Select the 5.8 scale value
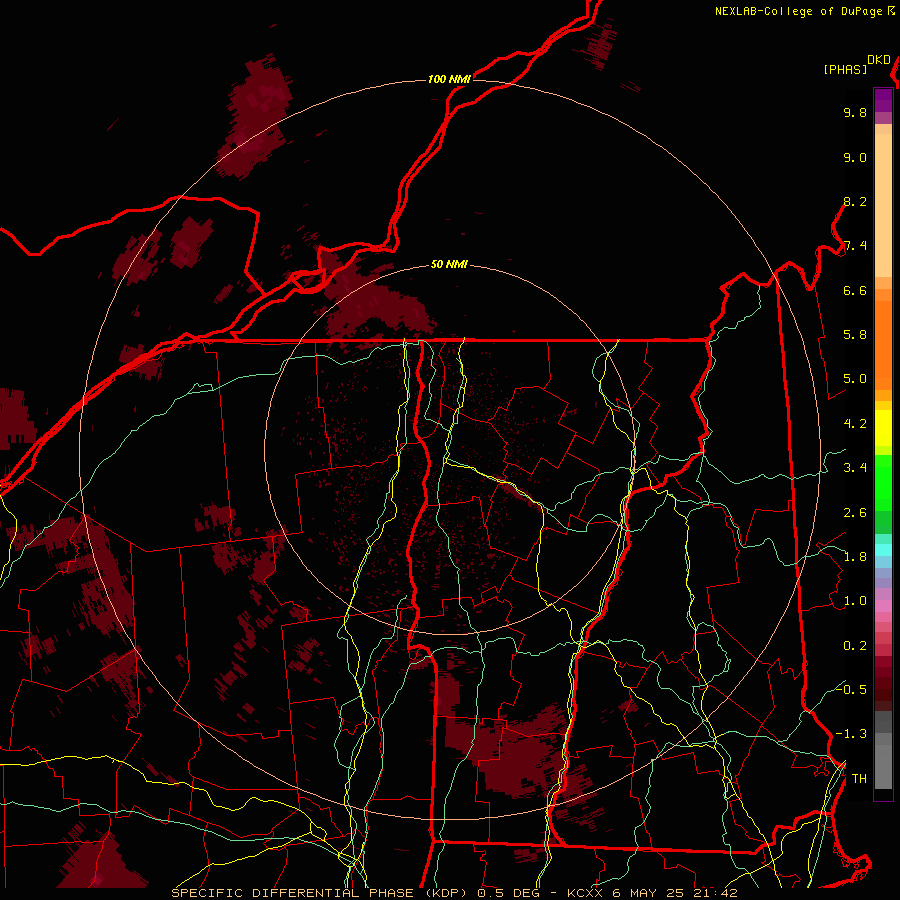Image resolution: width=900 pixels, height=900 pixels. 855,335
